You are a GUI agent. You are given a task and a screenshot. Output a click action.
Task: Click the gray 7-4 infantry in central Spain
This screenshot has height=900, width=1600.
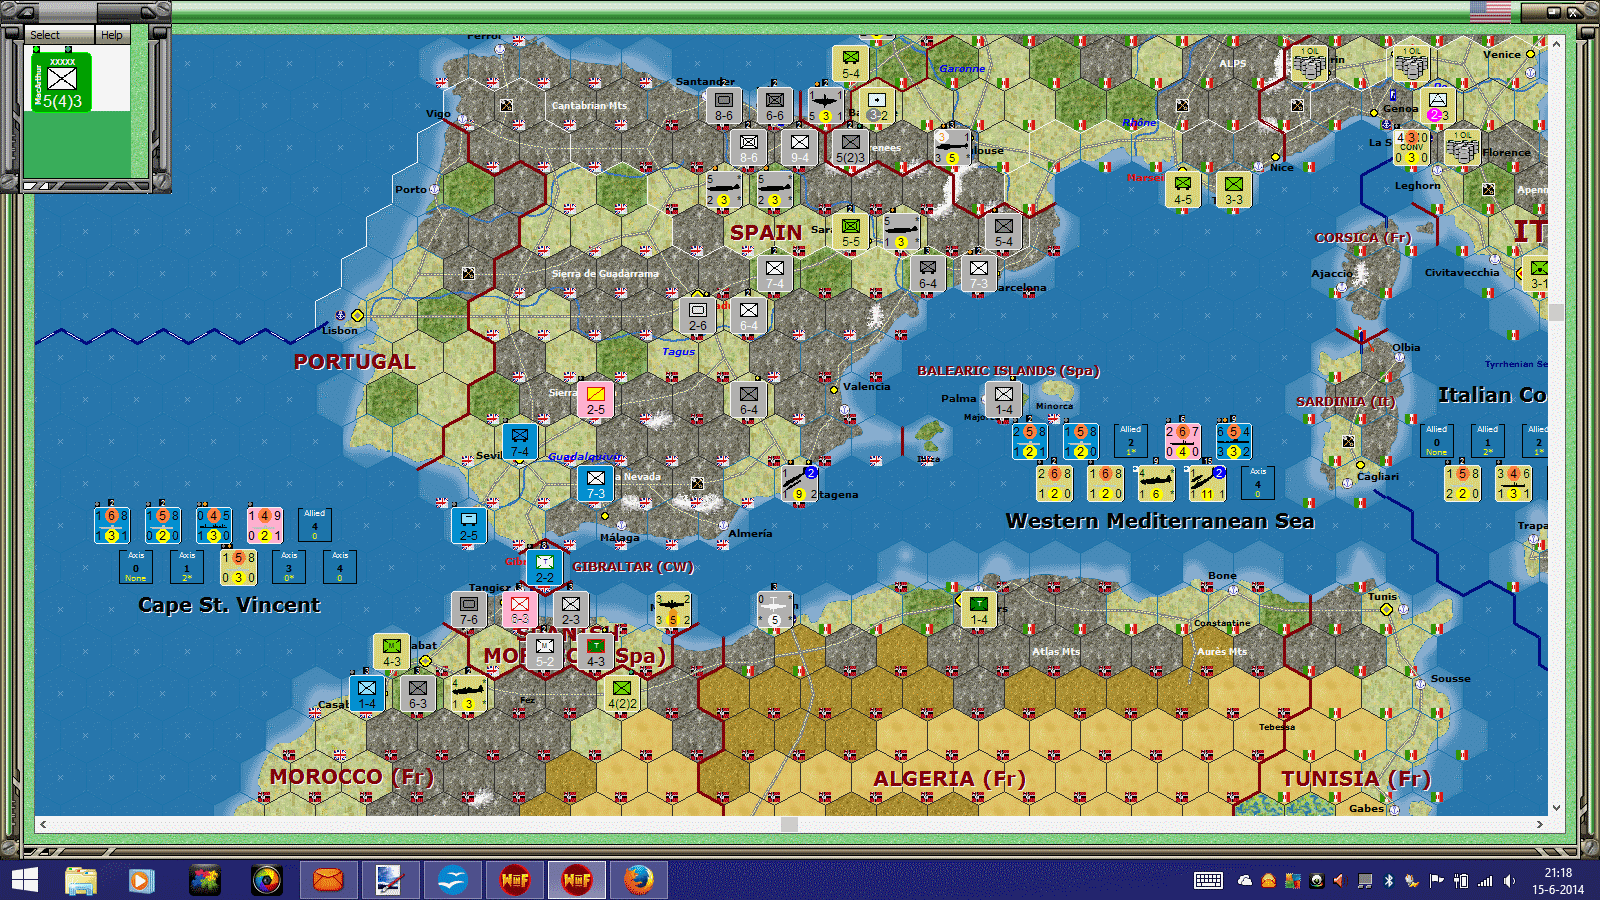coord(774,274)
